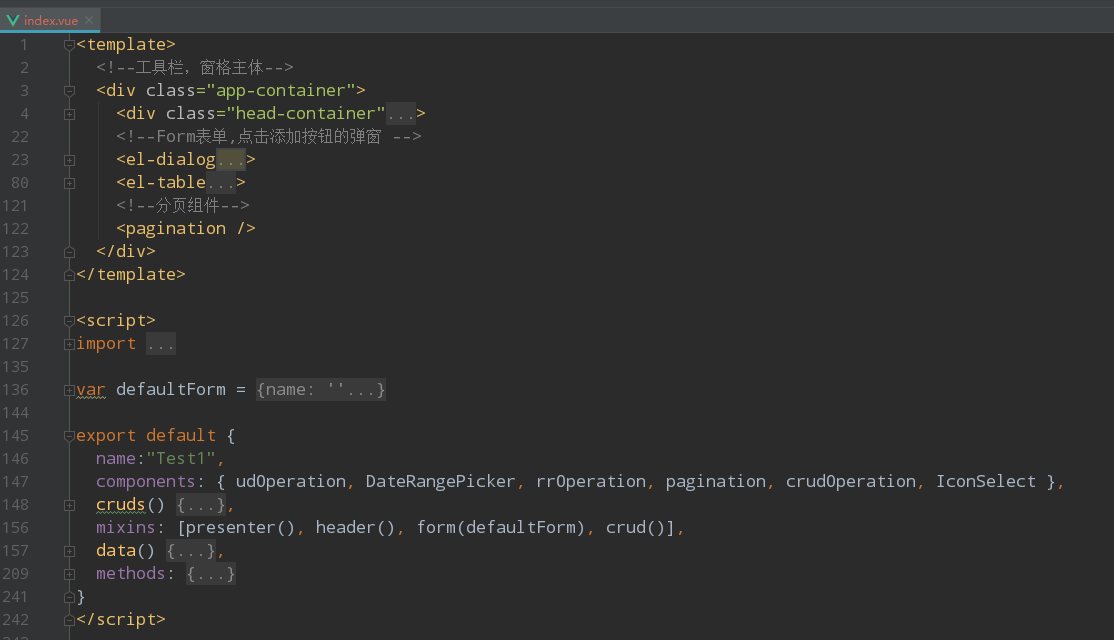Click the folded {...} after cruds()
The width and height of the screenshot is (1114, 640).
201,505
